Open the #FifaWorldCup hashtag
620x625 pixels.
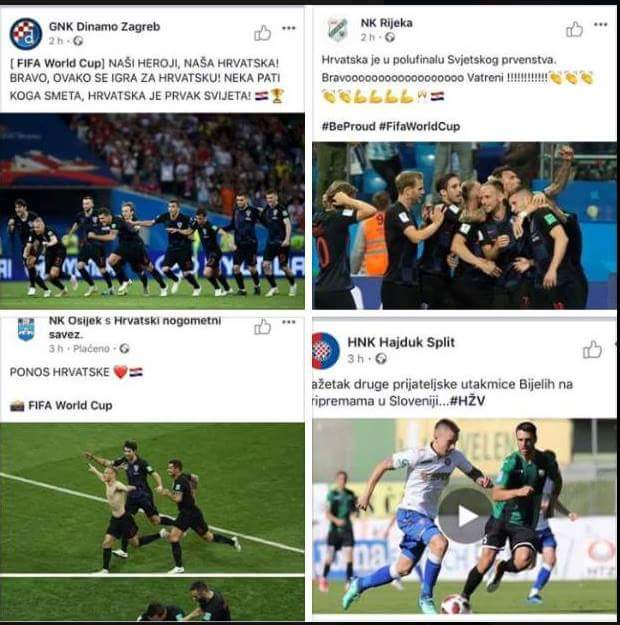(419, 126)
